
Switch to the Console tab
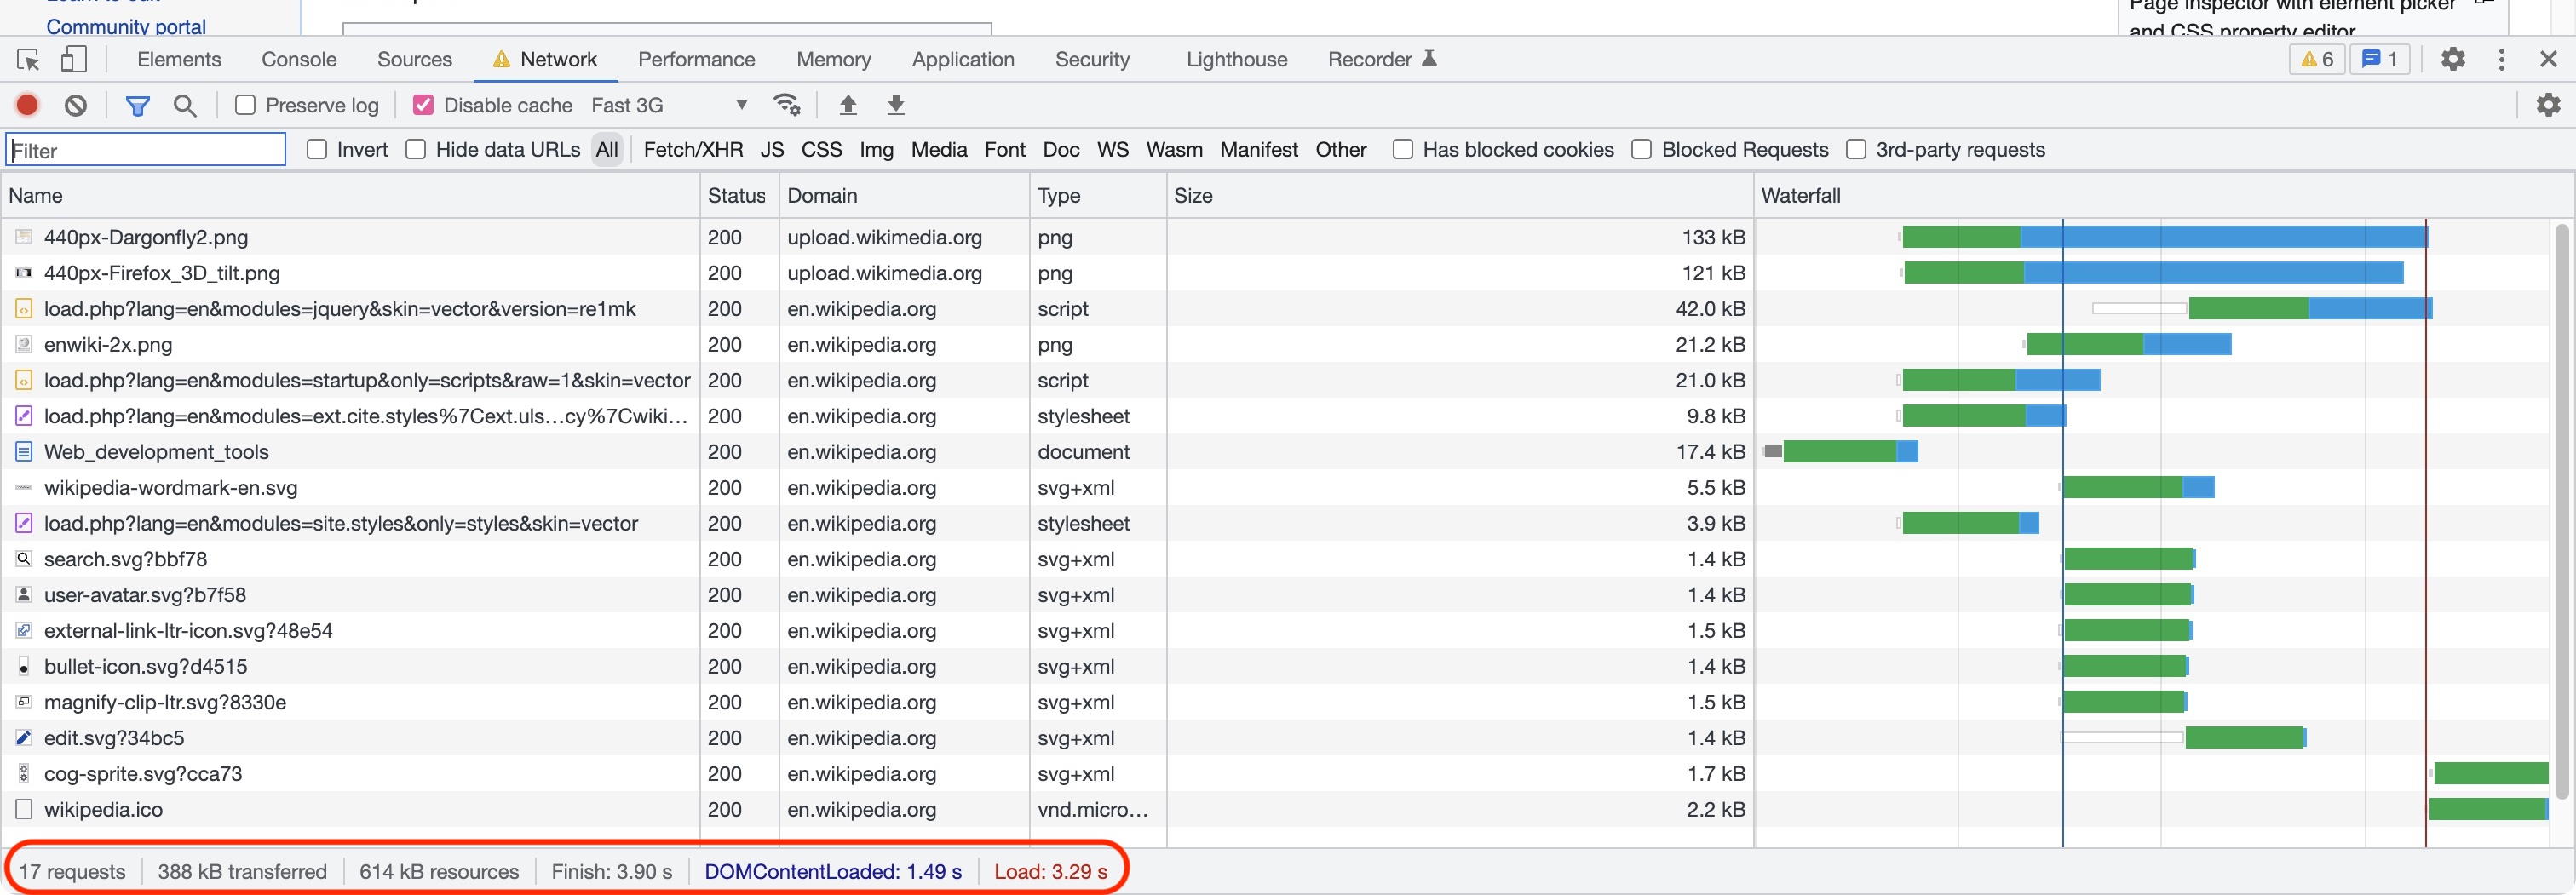pos(299,60)
